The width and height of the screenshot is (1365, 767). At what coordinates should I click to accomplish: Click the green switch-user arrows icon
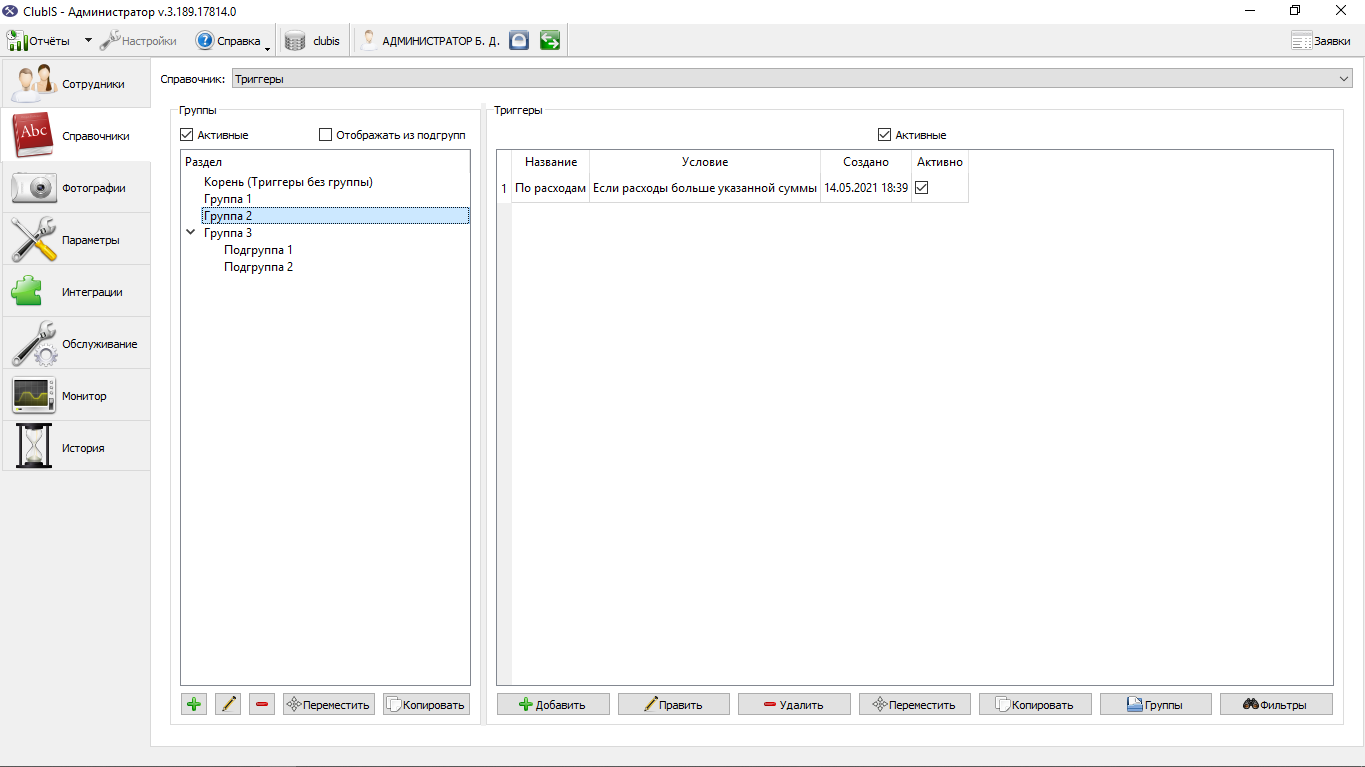point(549,41)
